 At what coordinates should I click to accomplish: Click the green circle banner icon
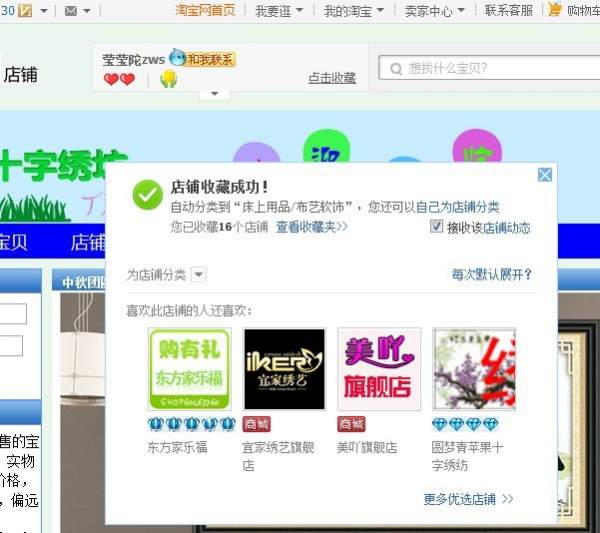(326, 147)
